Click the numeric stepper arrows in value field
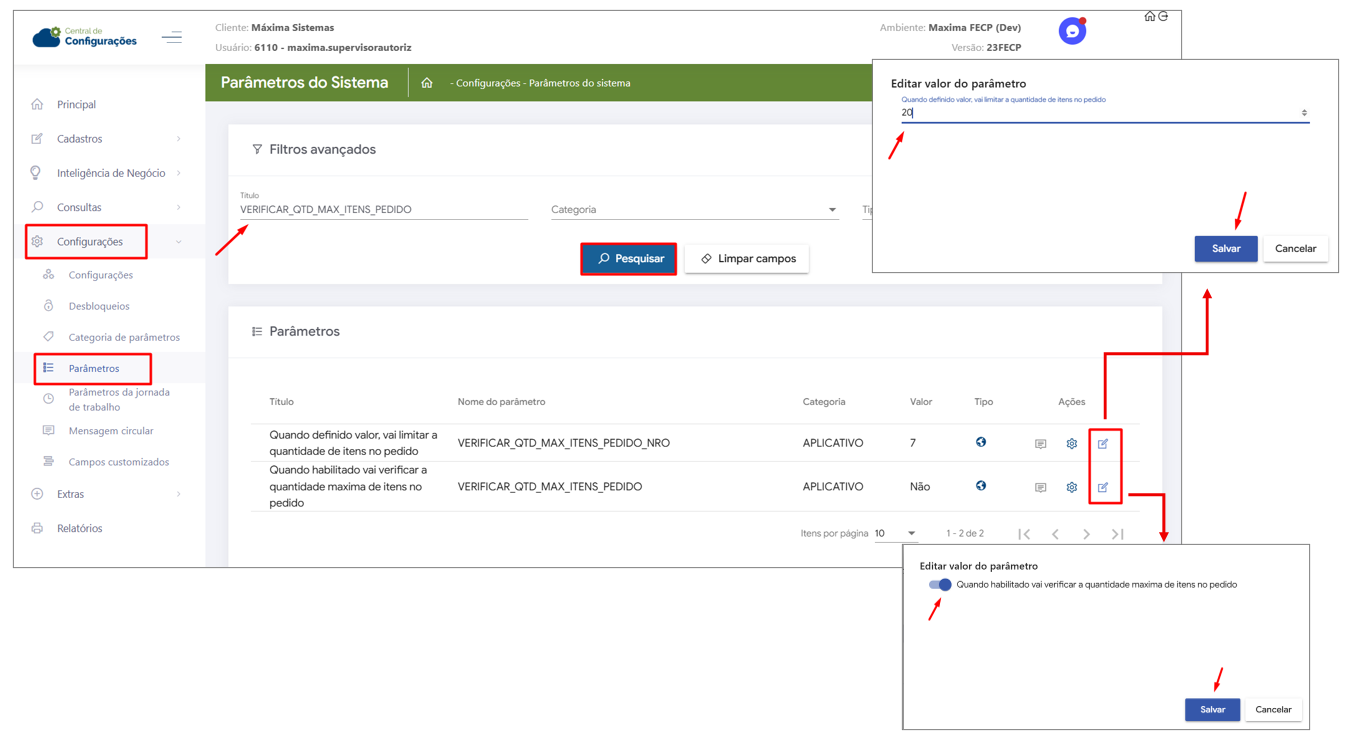This screenshot has height=741, width=1350. coord(1304,113)
